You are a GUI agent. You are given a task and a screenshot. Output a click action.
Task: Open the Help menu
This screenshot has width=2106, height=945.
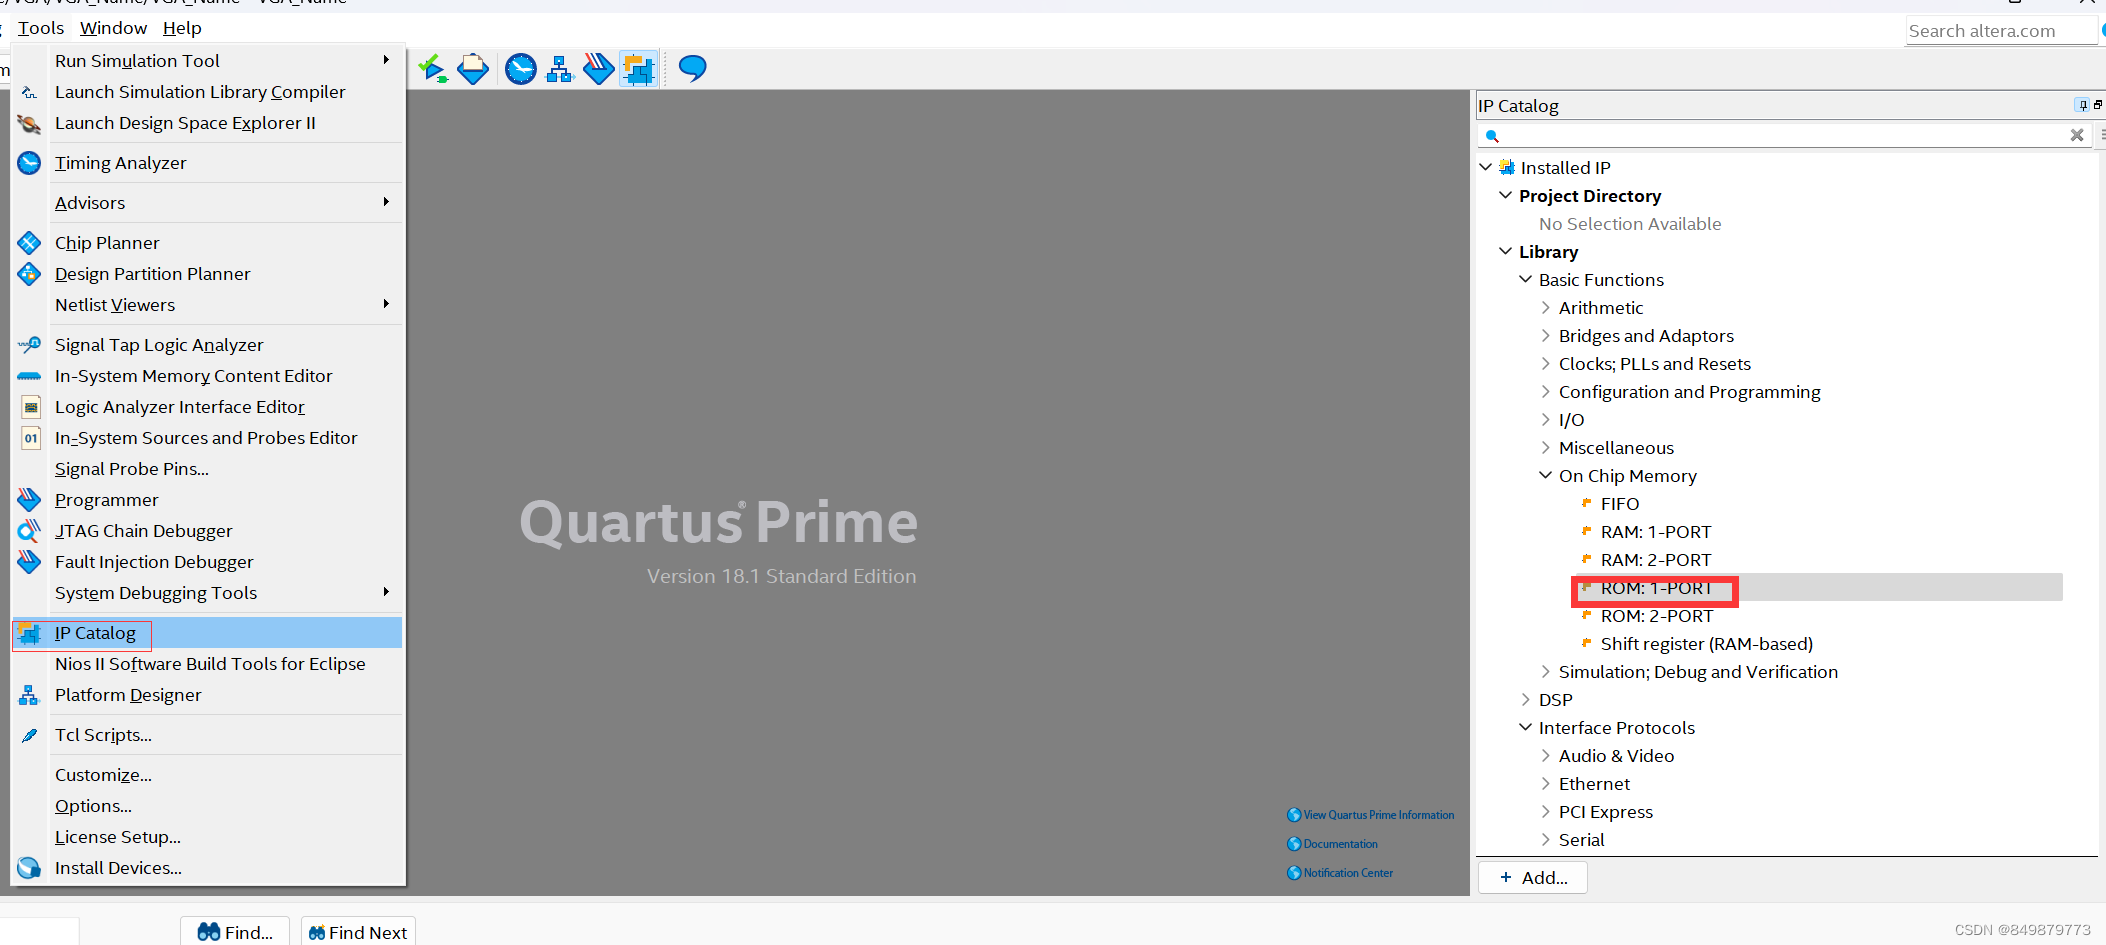point(182,28)
